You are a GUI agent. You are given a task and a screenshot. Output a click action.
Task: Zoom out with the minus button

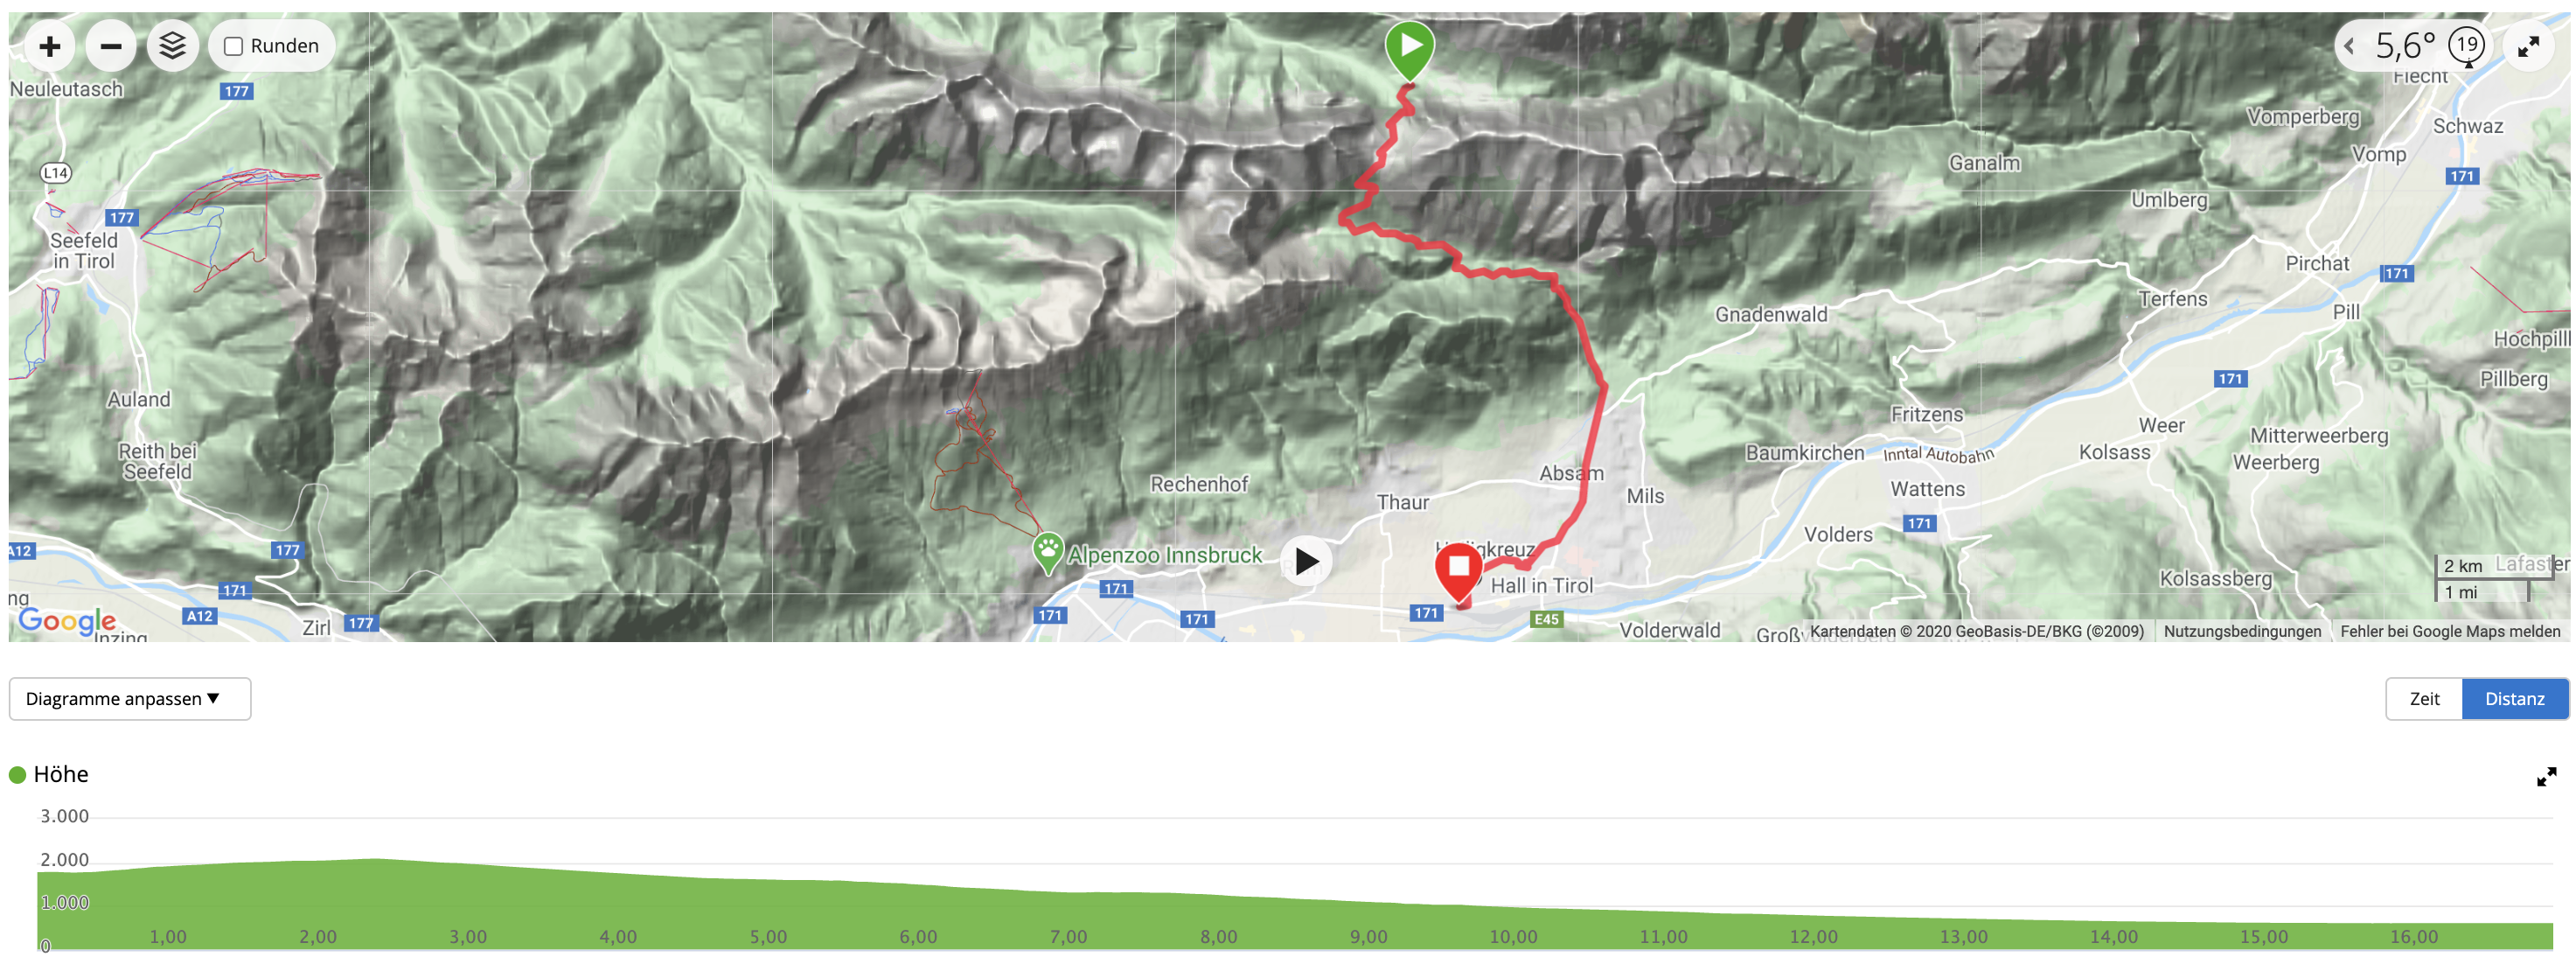click(x=111, y=46)
